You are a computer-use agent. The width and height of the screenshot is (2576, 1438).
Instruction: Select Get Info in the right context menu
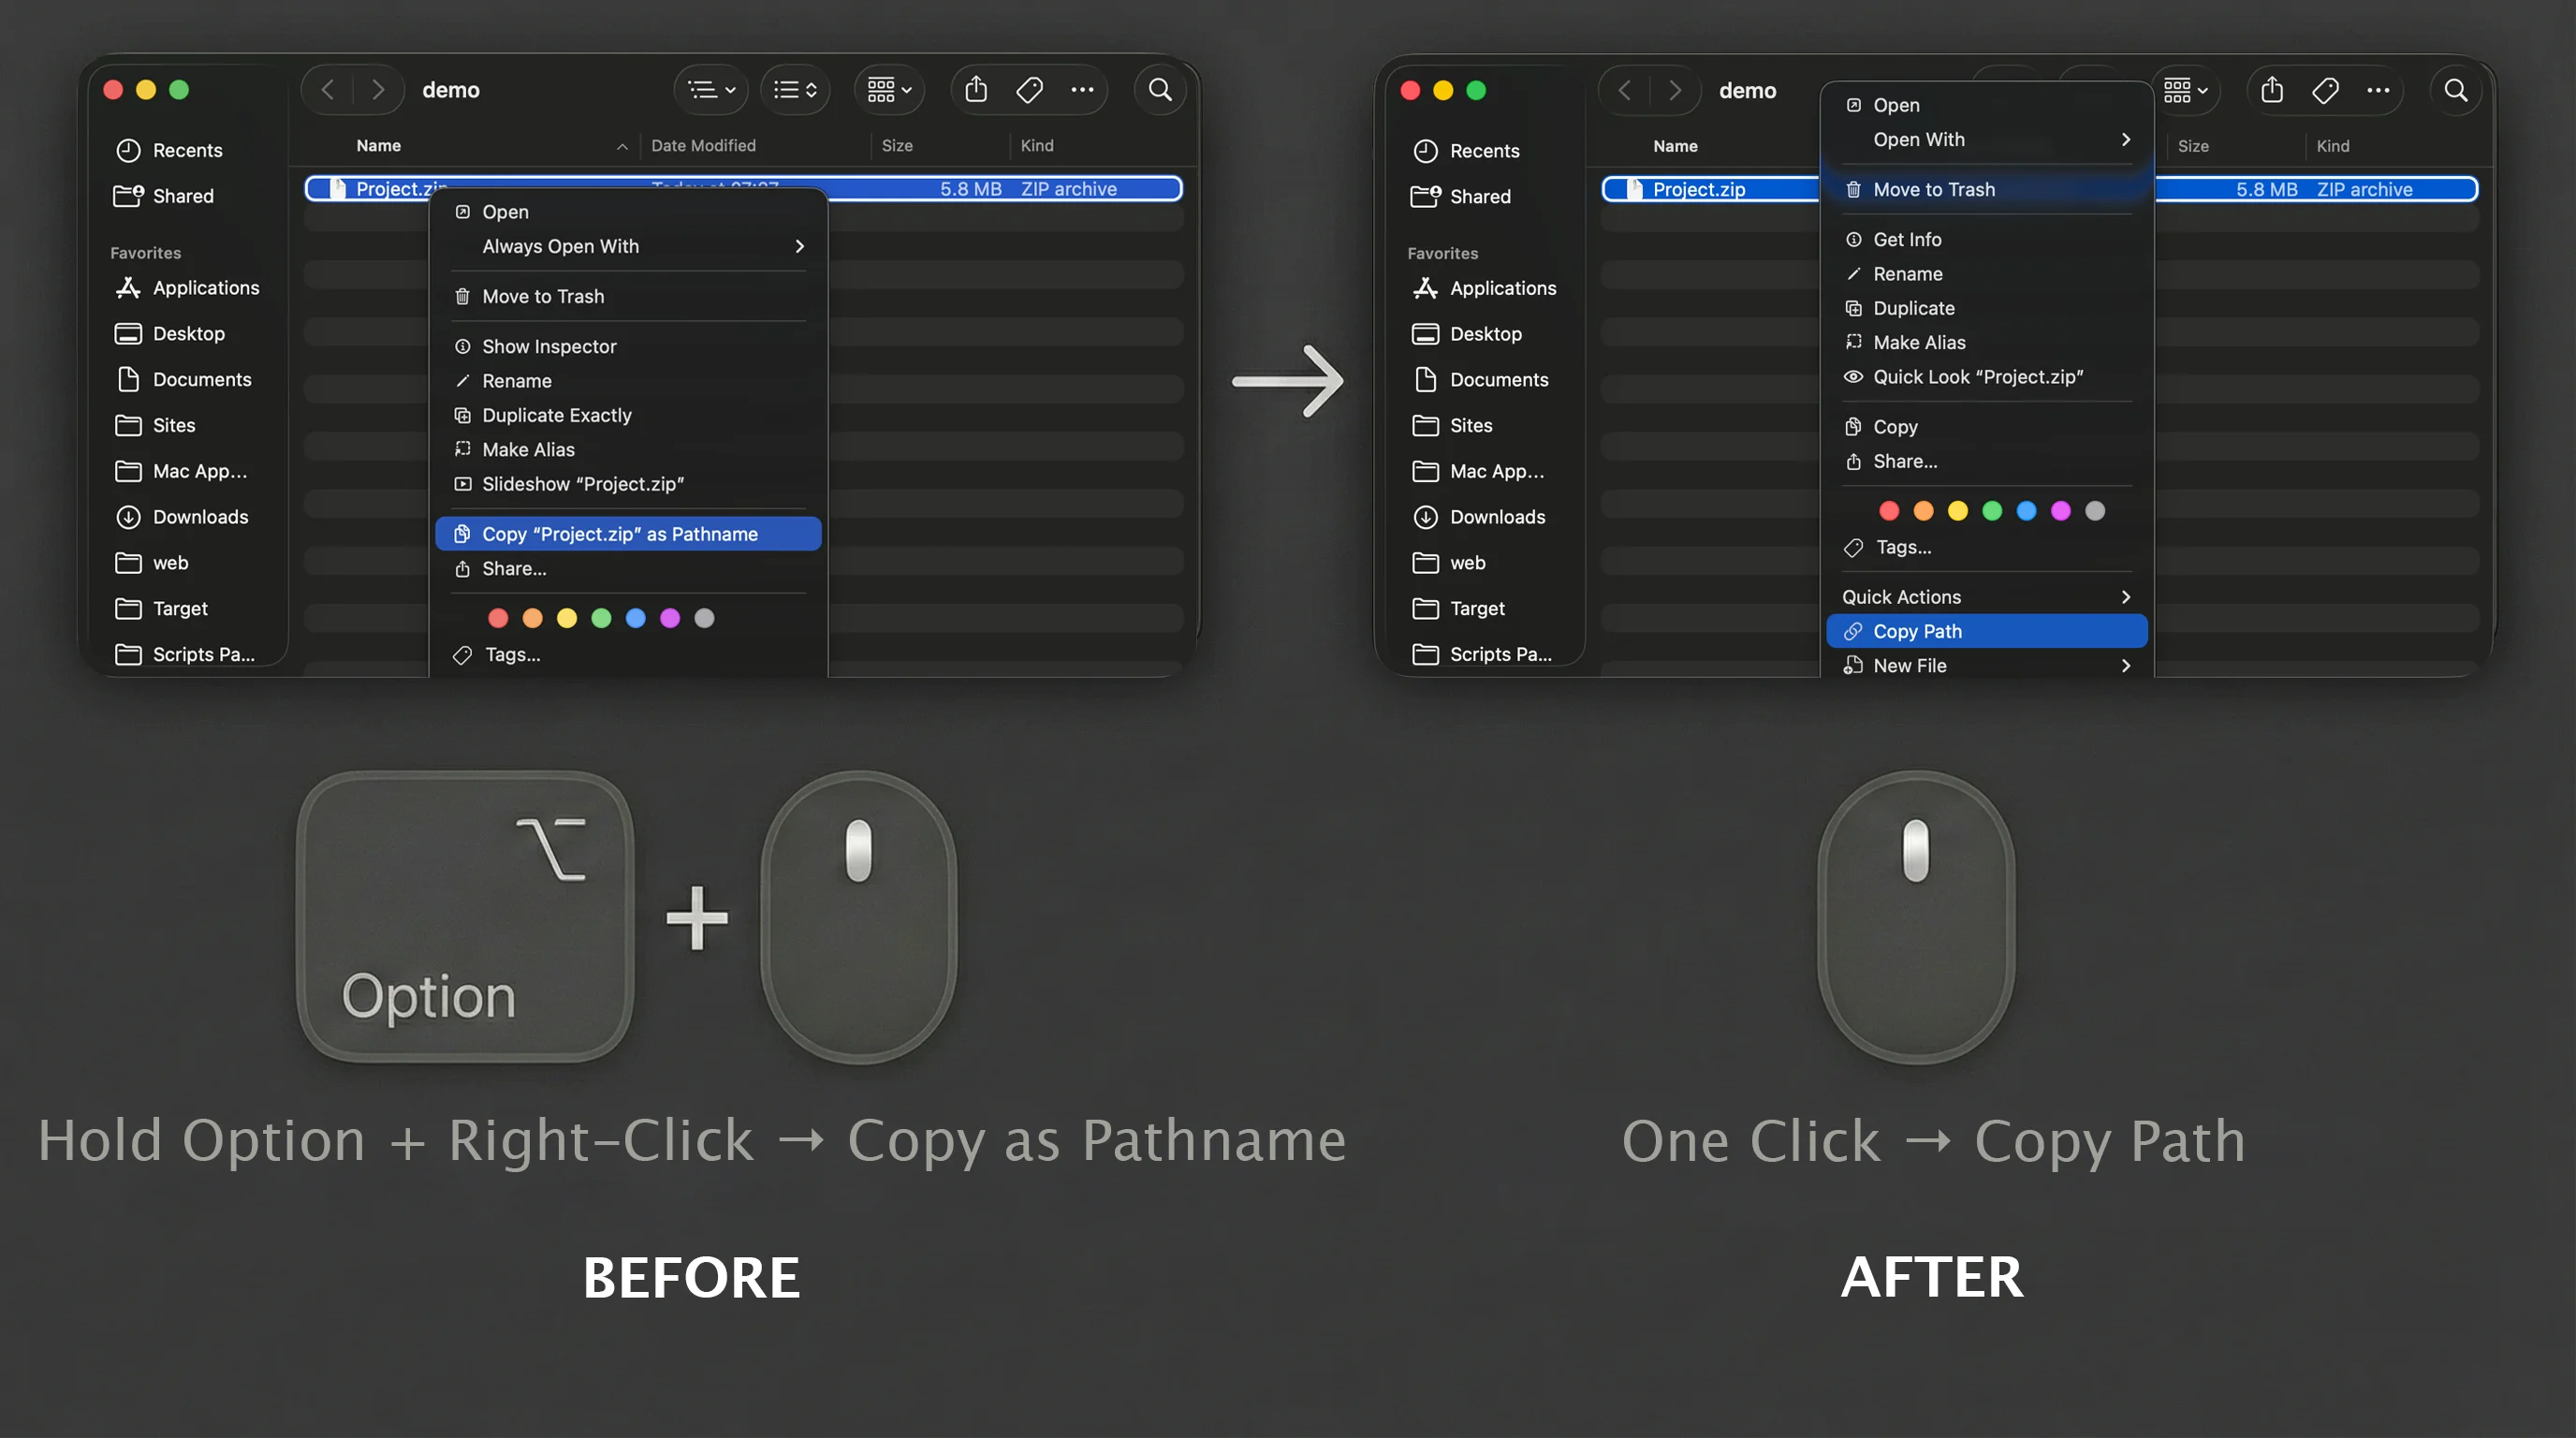click(1987, 240)
